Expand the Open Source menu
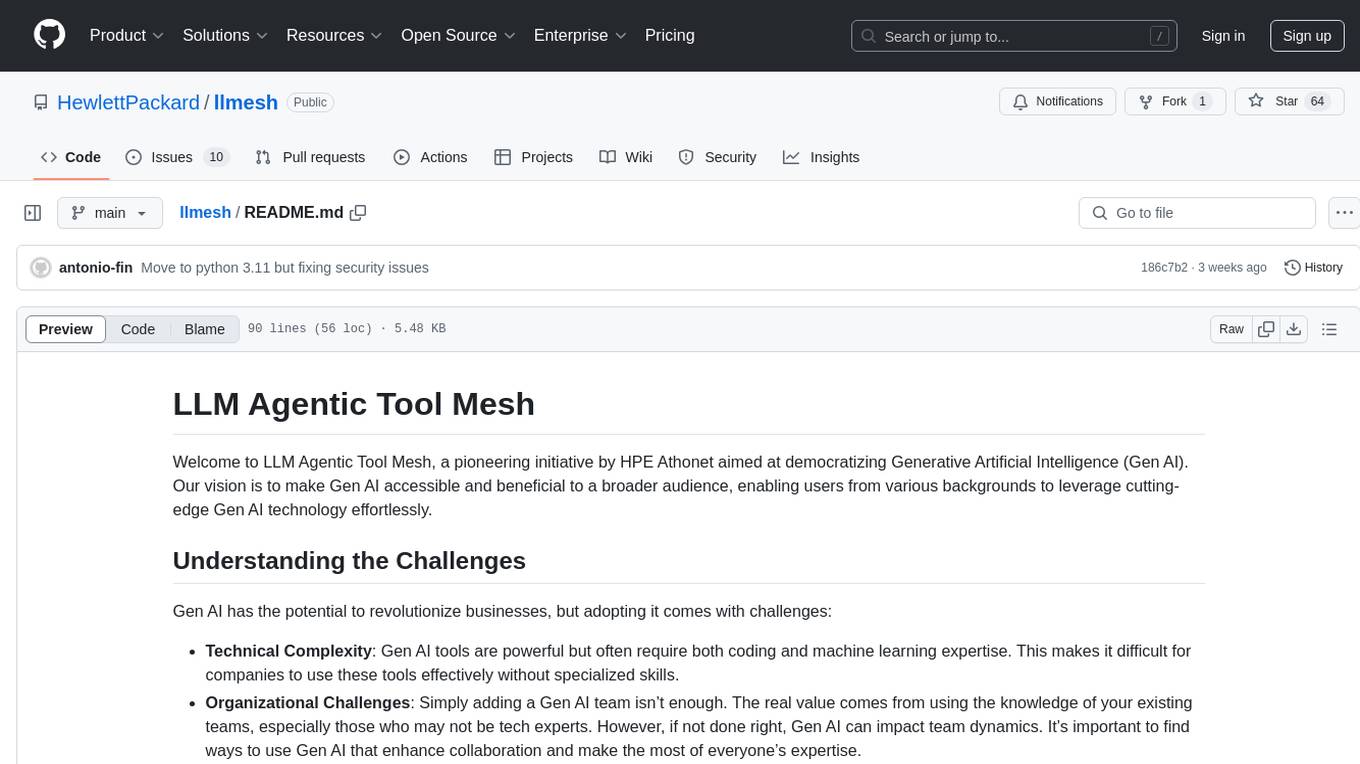The height and width of the screenshot is (764, 1360). point(457,35)
